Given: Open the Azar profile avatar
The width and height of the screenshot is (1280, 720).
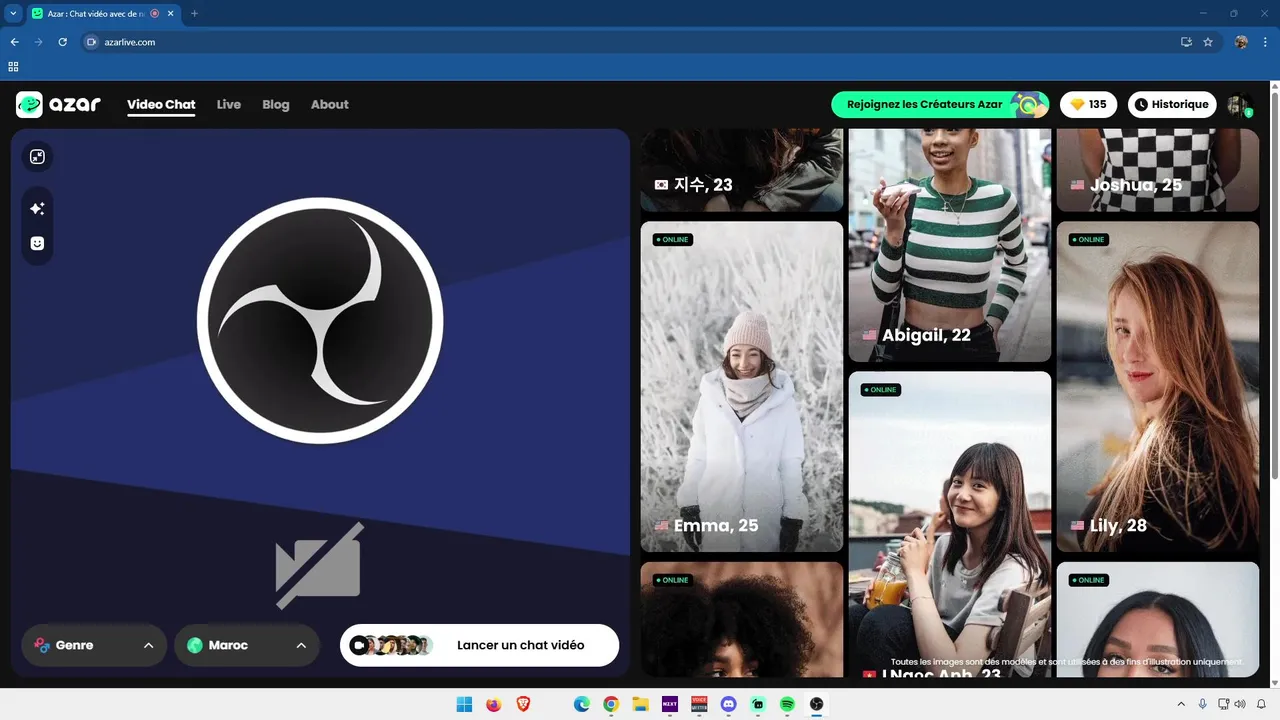Looking at the screenshot, I should [x=1239, y=105].
